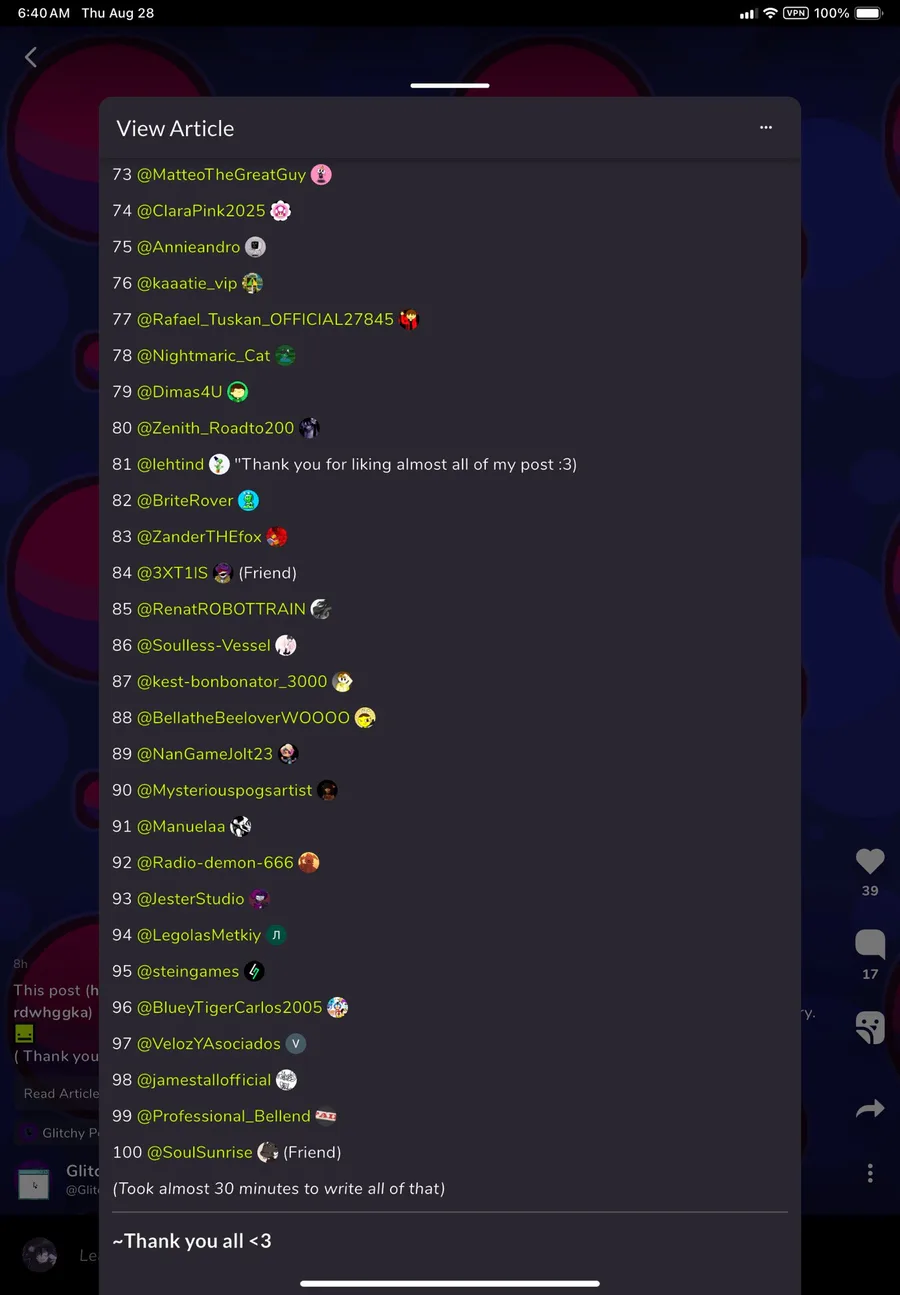Open comments via speech bubble icon

870,943
